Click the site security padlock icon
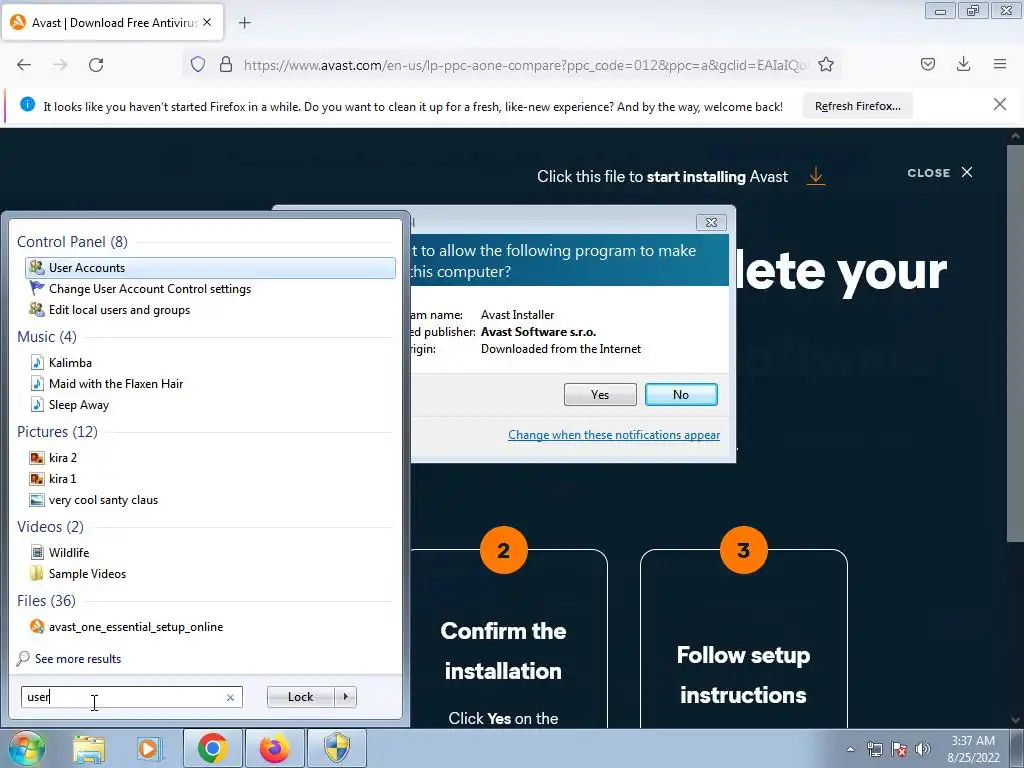This screenshot has height=768, width=1024. [x=226, y=64]
